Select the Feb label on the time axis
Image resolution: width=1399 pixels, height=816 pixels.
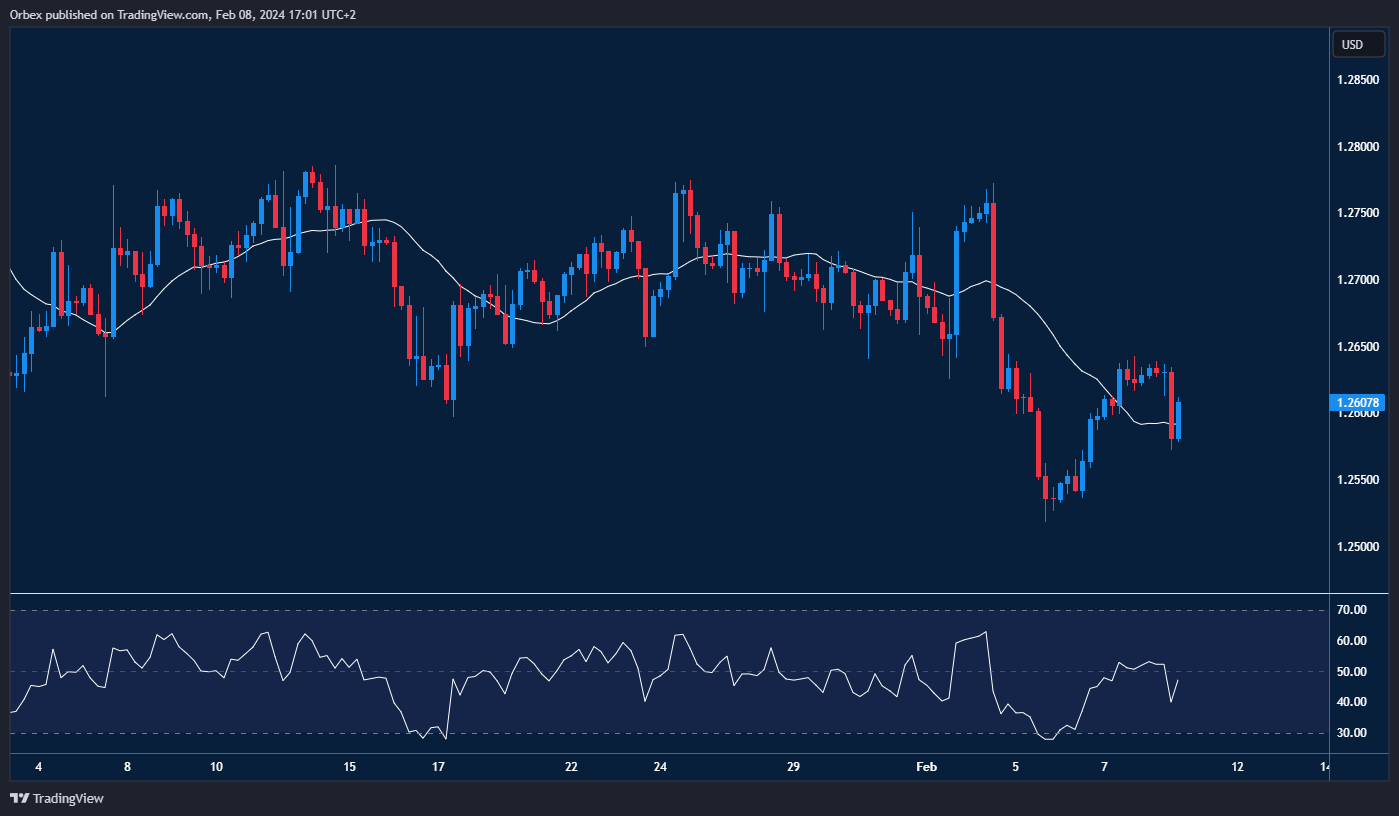(x=925, y=767)
